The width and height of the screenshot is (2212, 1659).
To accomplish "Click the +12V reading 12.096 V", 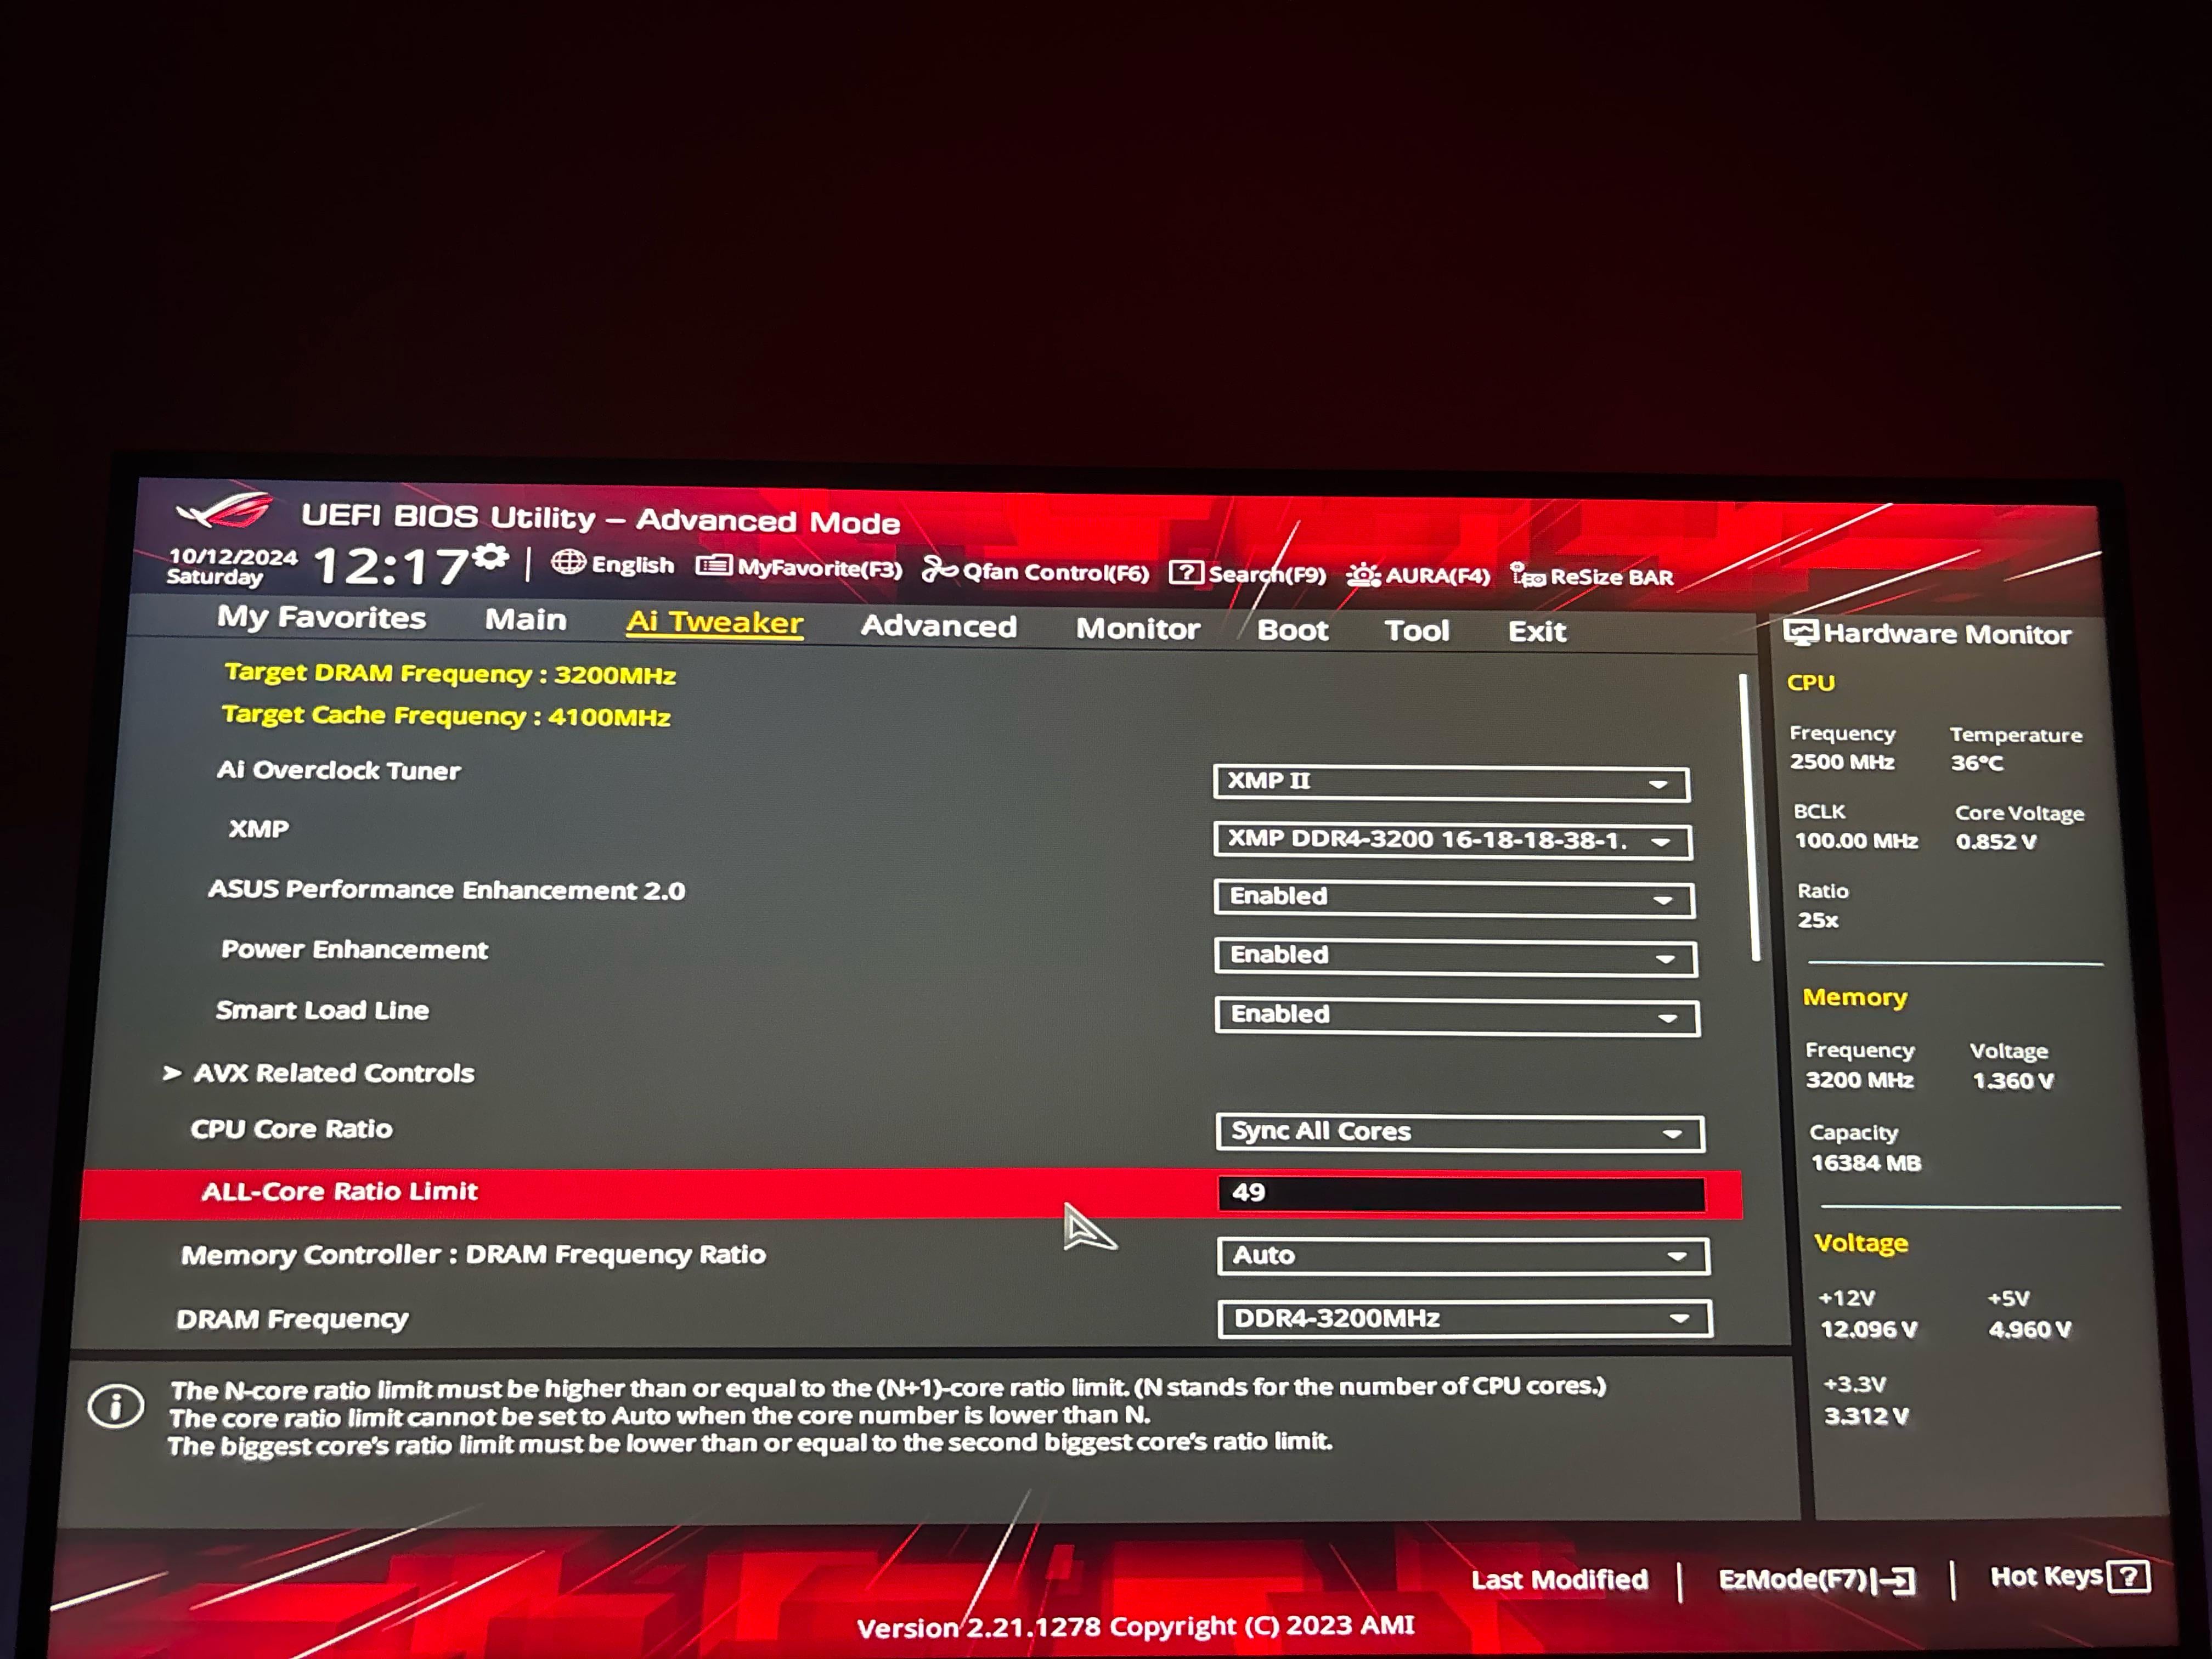I will coord(1869,1330).
